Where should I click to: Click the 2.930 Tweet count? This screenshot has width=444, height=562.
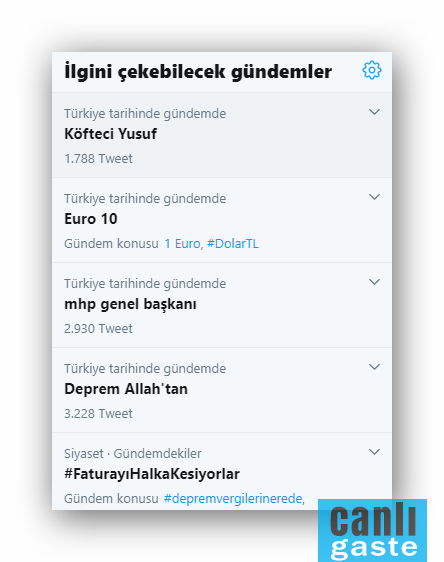tap(98, 329)
